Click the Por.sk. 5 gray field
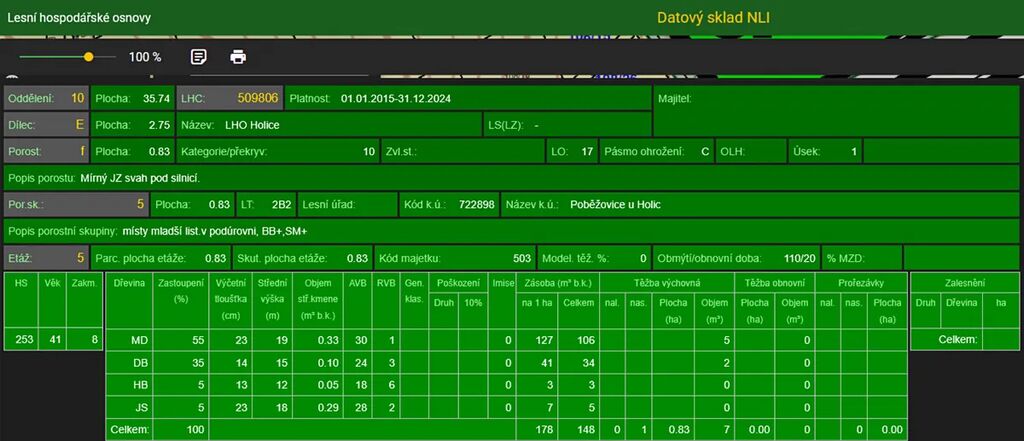The height and width of the screenshot is (441, 1024). click(77, 204)
